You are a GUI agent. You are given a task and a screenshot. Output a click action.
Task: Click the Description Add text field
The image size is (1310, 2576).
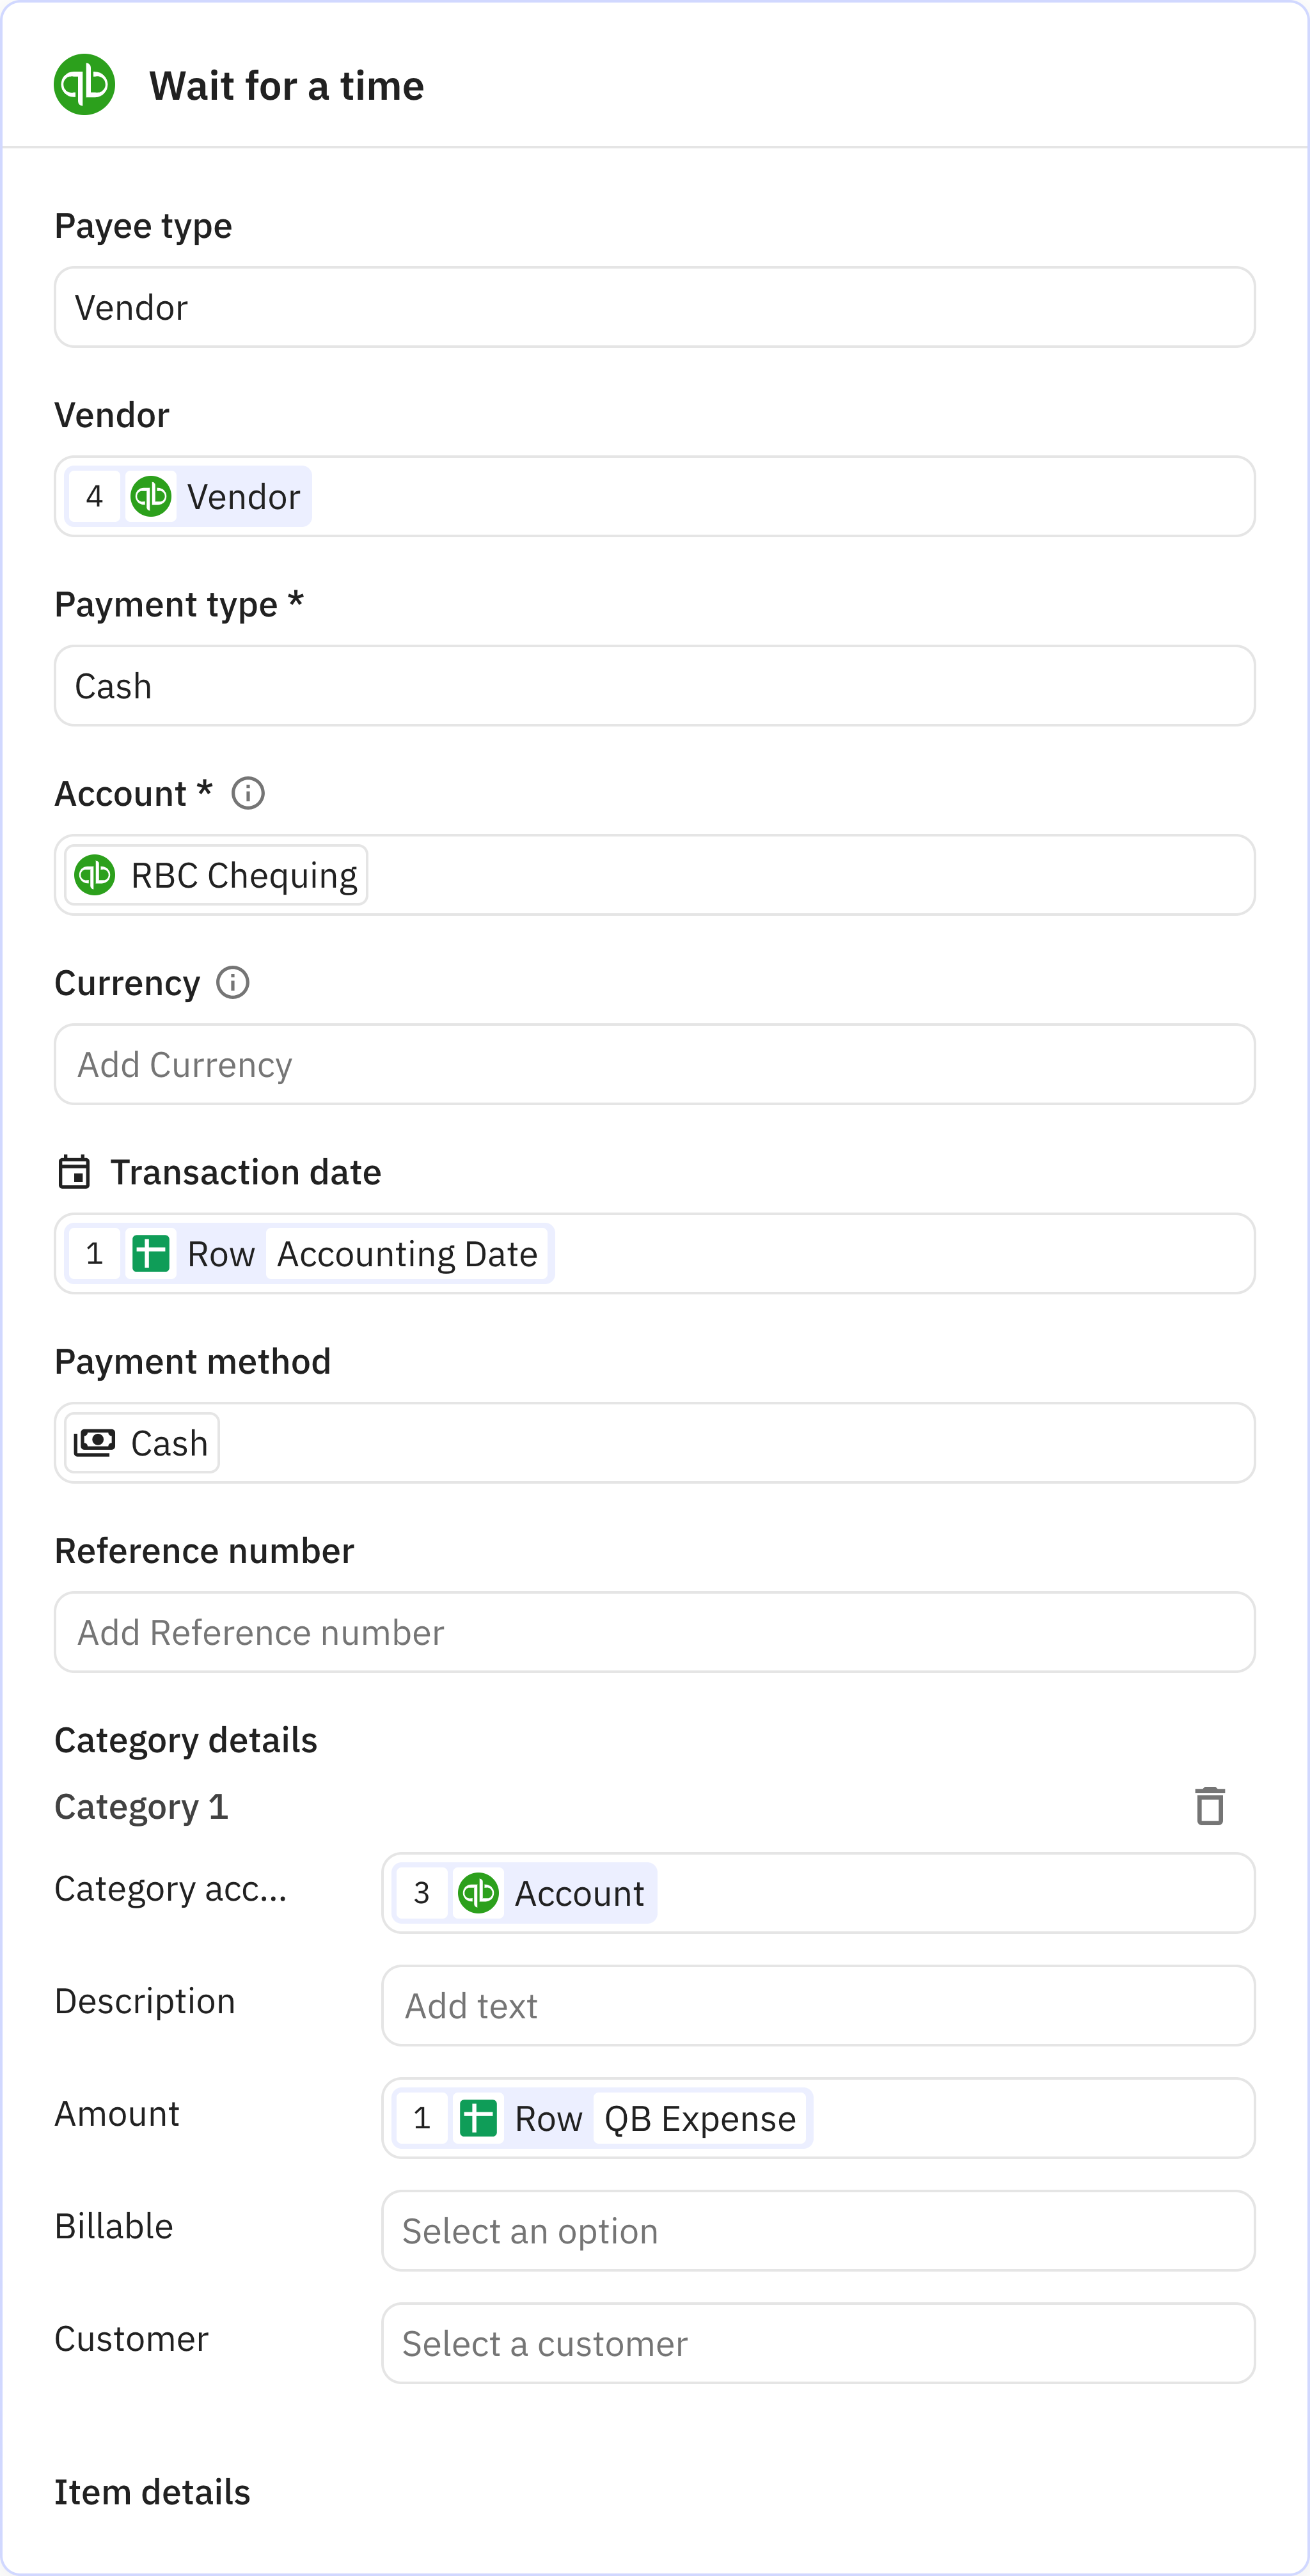(x=817, y=2006)
